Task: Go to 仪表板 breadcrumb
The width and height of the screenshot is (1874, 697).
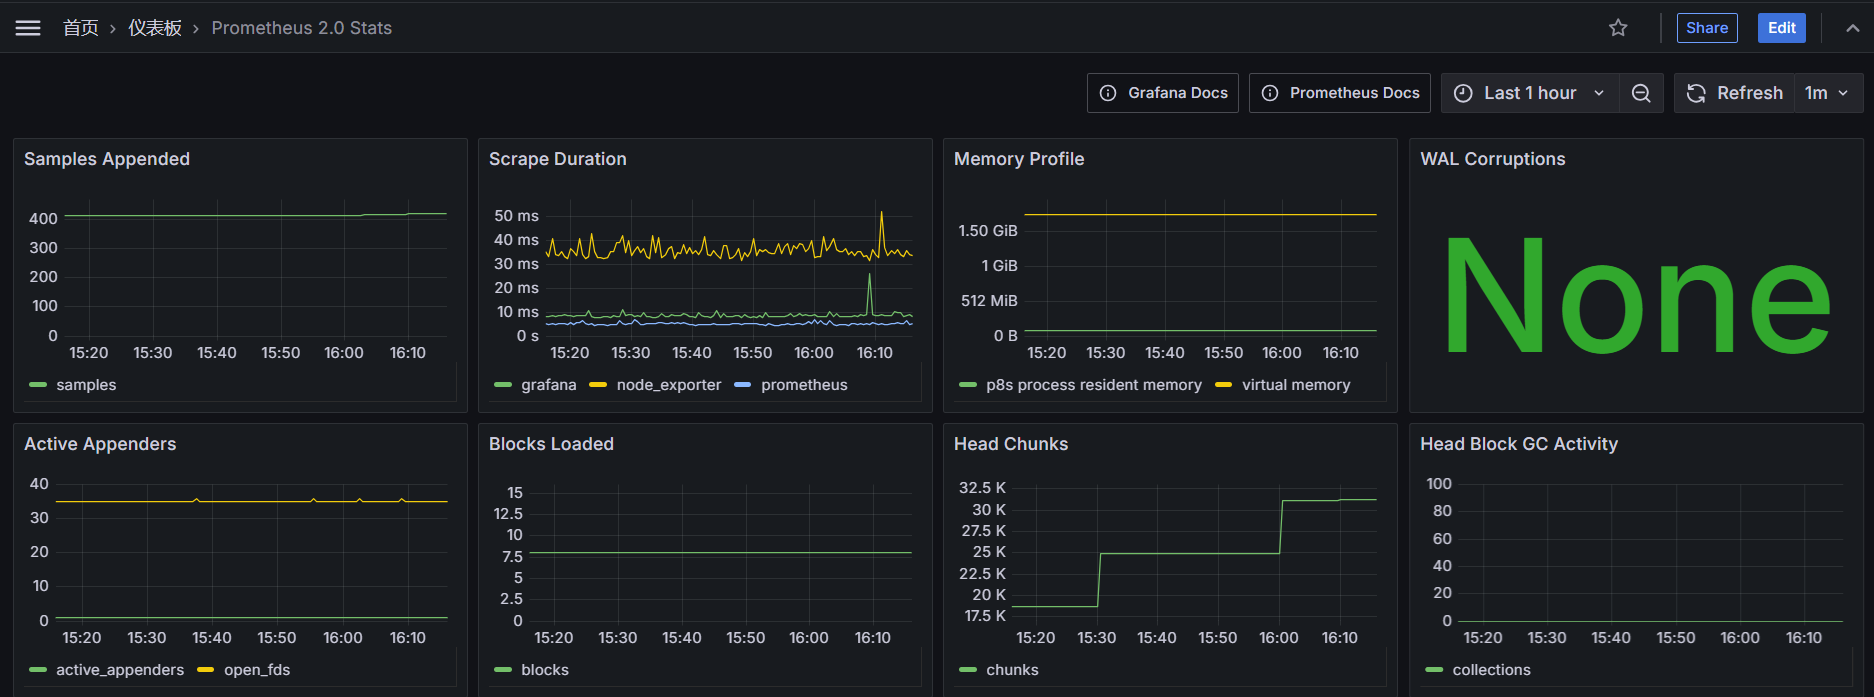Action: [155, 28]
